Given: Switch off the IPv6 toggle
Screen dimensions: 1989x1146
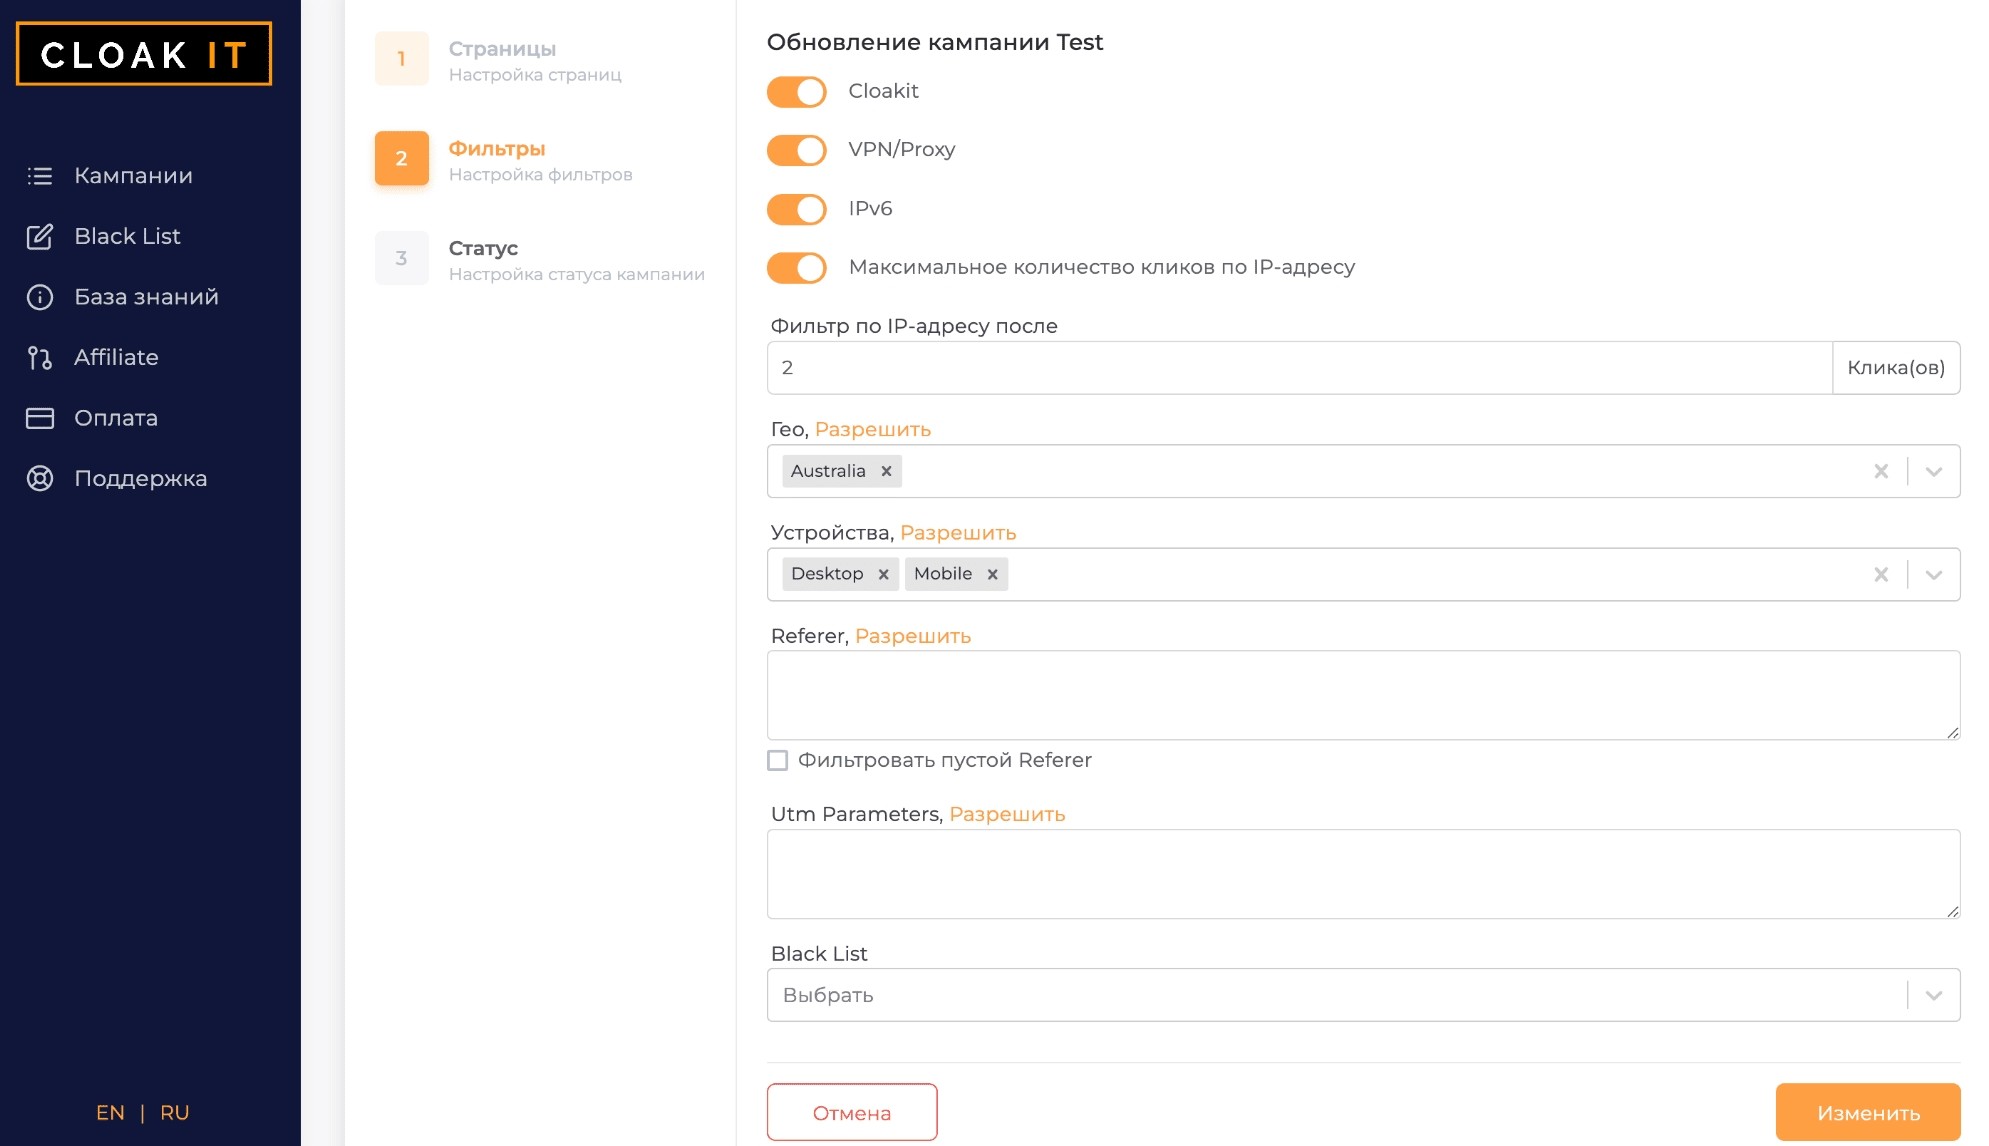Looking at the screenshot, I should pos(797,209).
